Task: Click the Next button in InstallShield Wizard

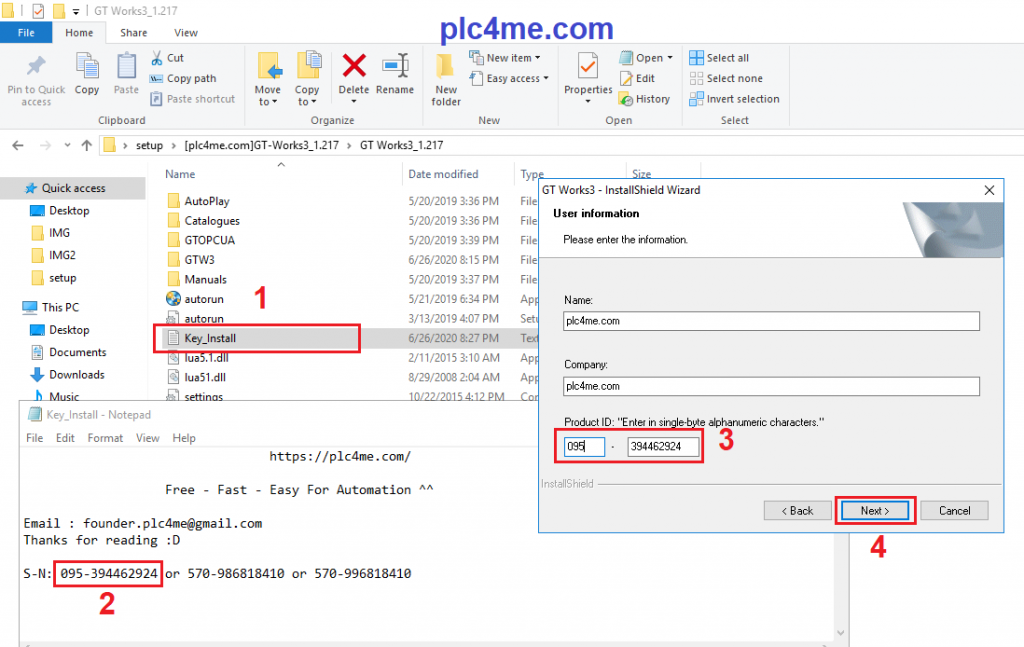Action: [x=875, y=511]
